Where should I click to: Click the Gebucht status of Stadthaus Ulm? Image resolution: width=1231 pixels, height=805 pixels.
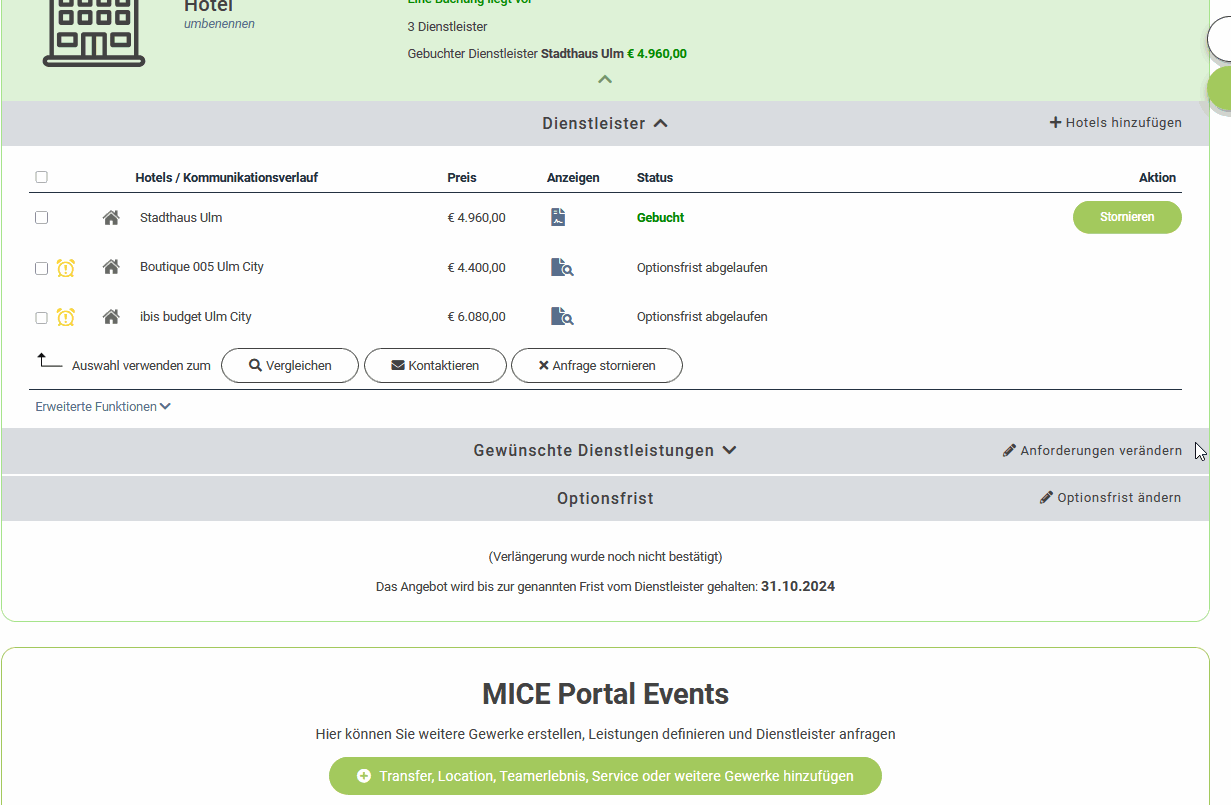(660, 217)
